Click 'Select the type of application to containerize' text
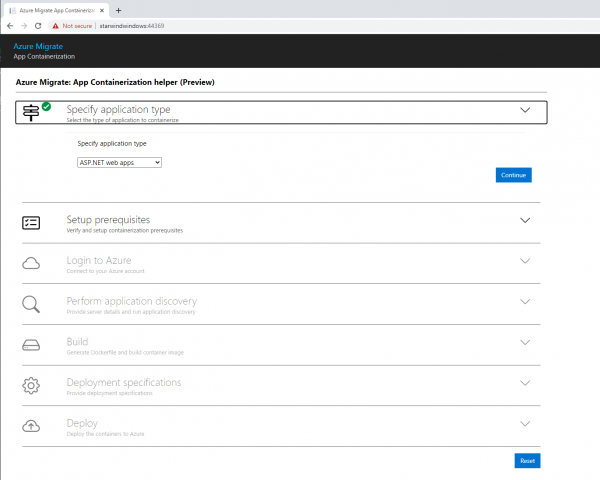The image size is (600, 480). point(122,120)
